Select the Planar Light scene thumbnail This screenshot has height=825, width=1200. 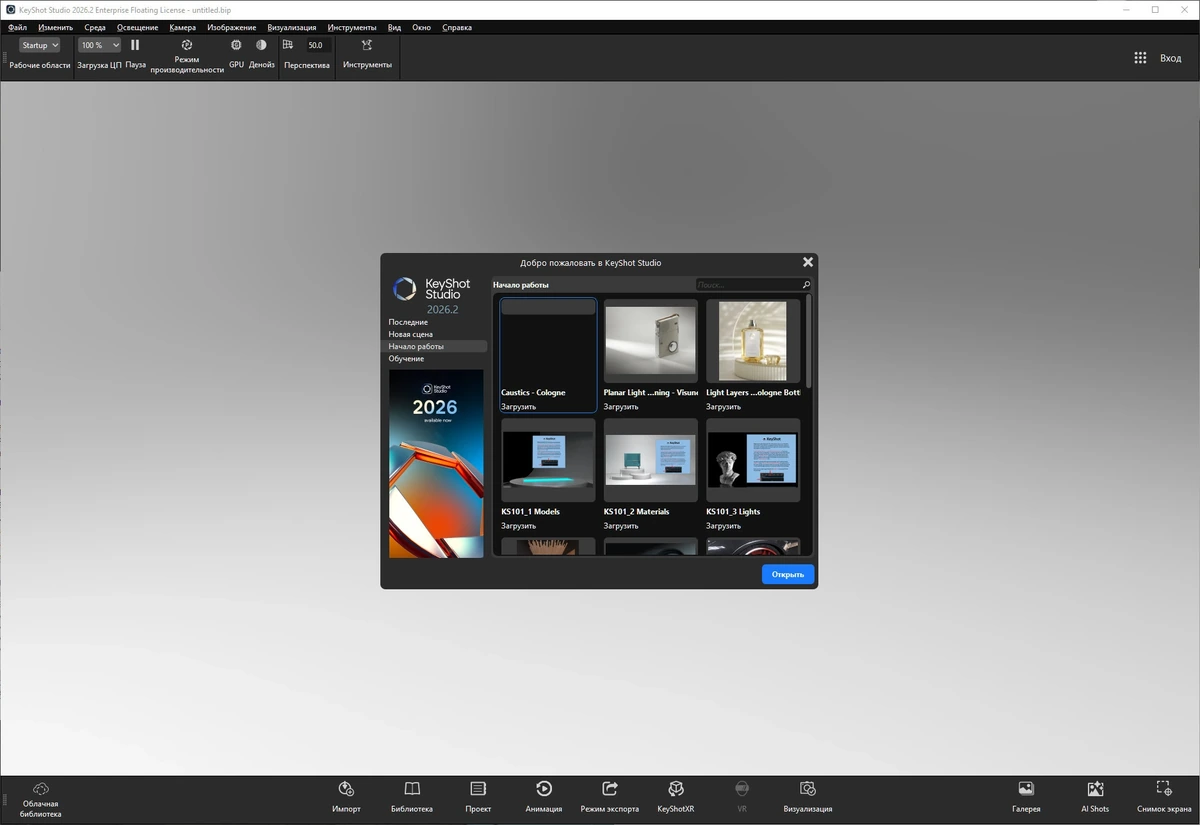651,343
